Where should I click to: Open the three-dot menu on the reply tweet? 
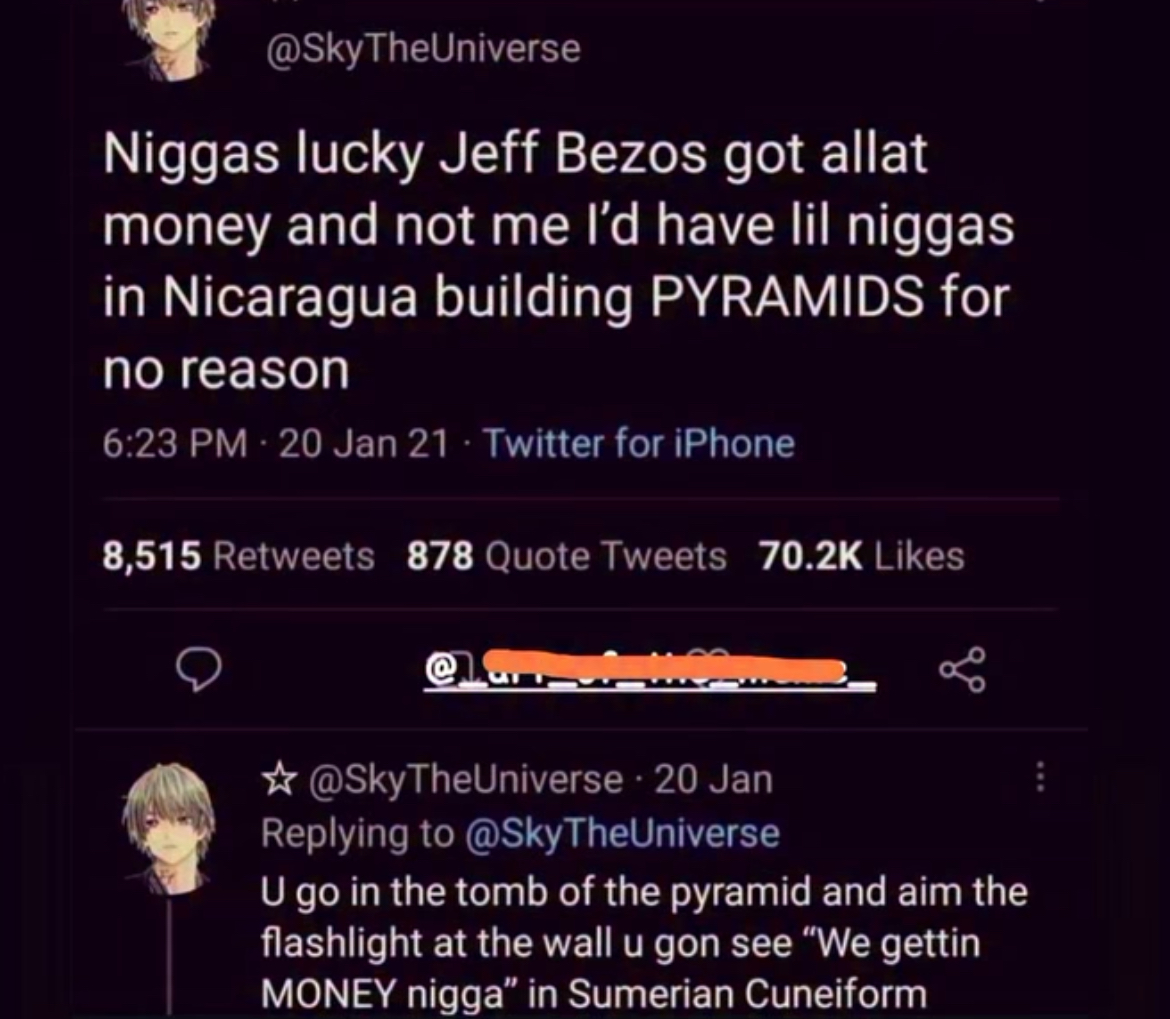tap(1040, 777)
